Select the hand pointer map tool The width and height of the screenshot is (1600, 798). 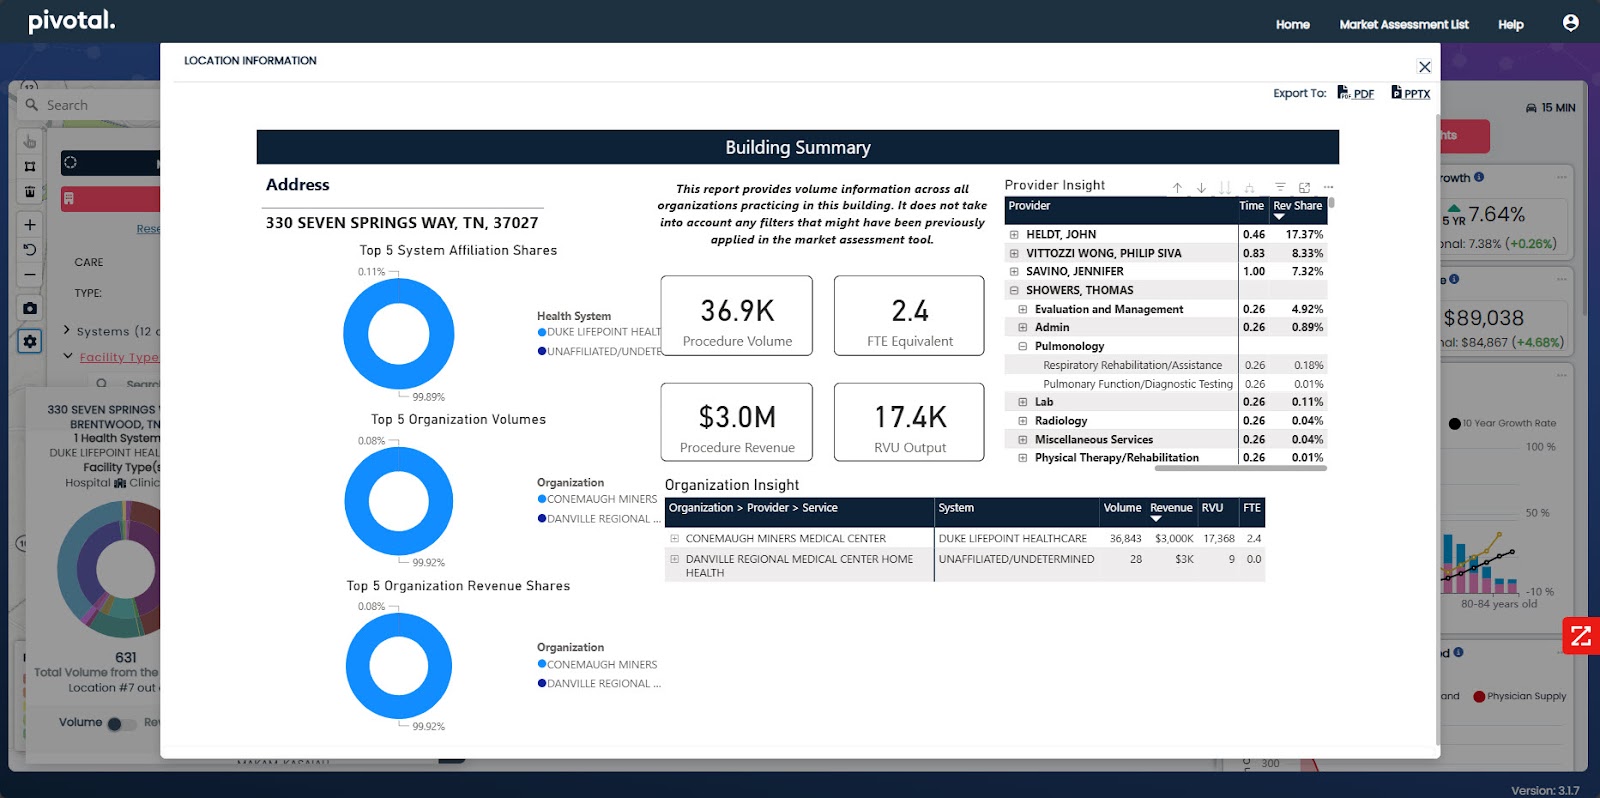click(x=30, y=141)
